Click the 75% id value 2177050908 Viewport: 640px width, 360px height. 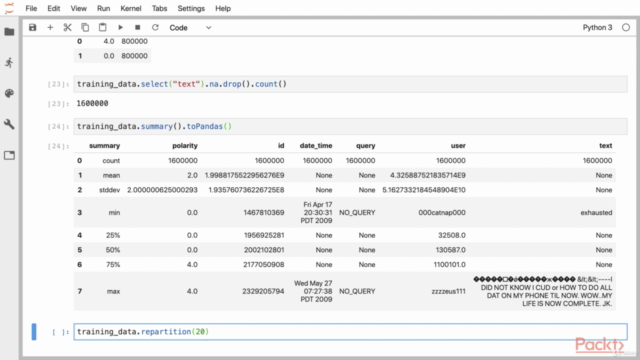[264, 264]
